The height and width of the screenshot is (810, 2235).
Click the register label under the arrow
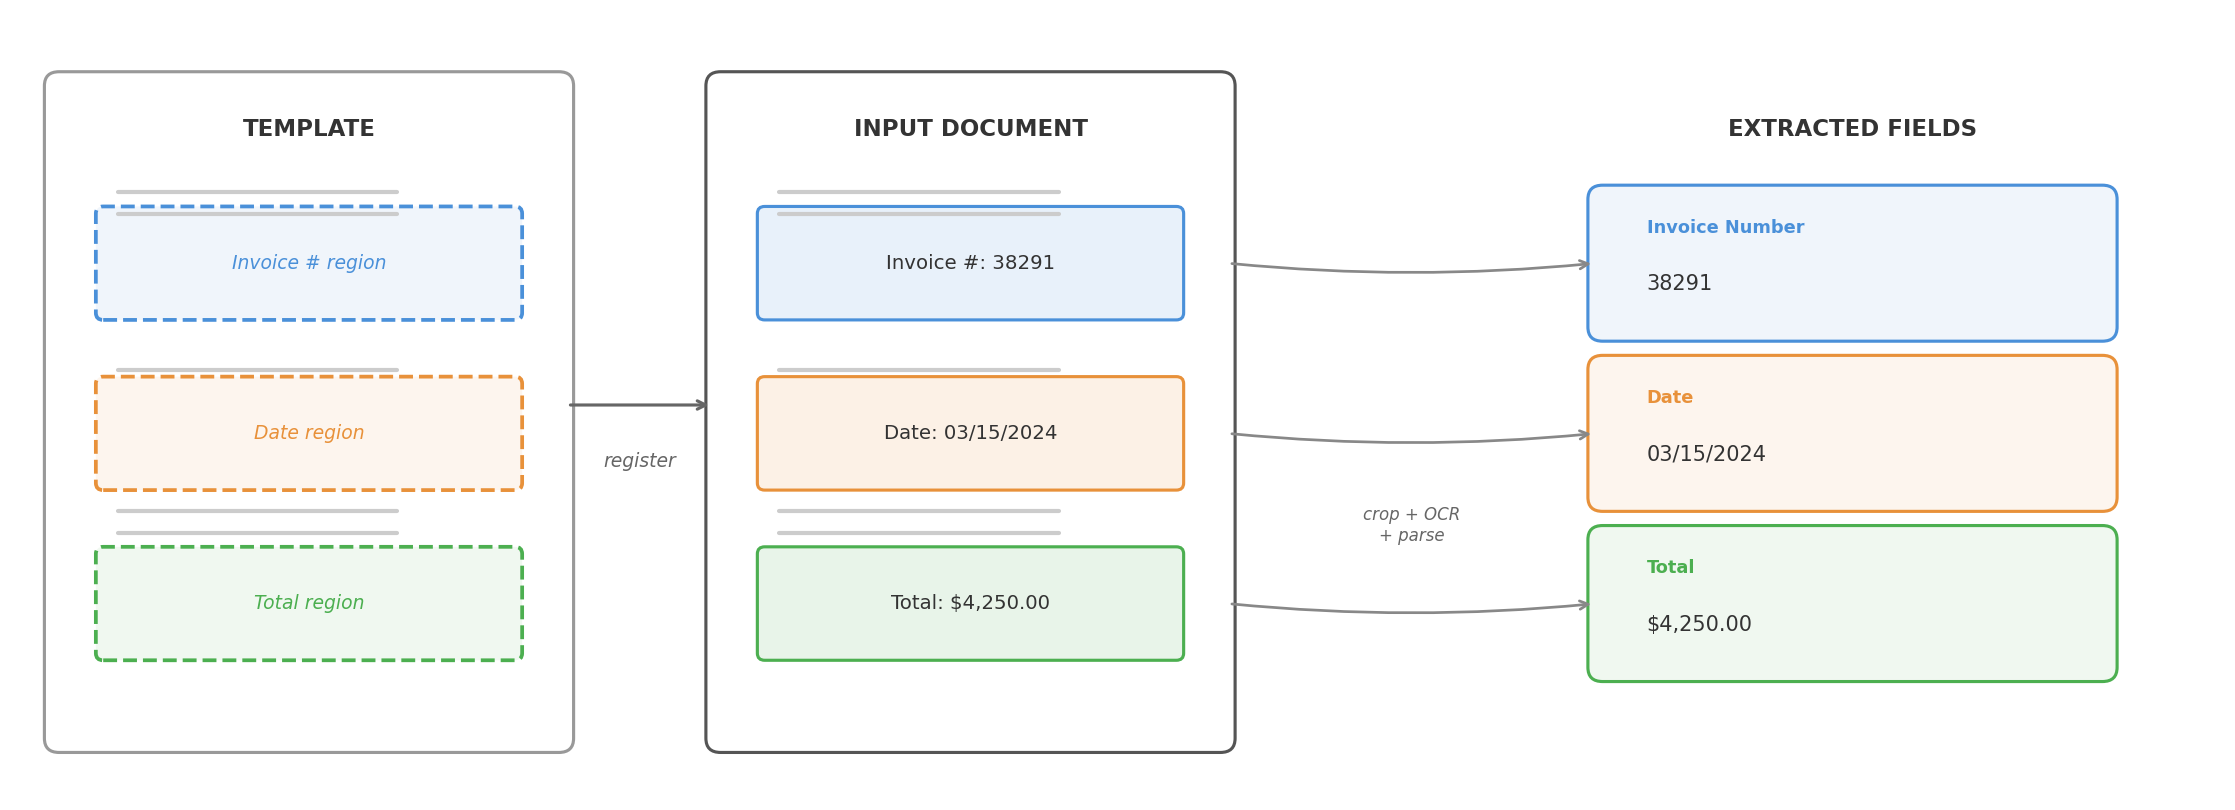coord(639,461)
